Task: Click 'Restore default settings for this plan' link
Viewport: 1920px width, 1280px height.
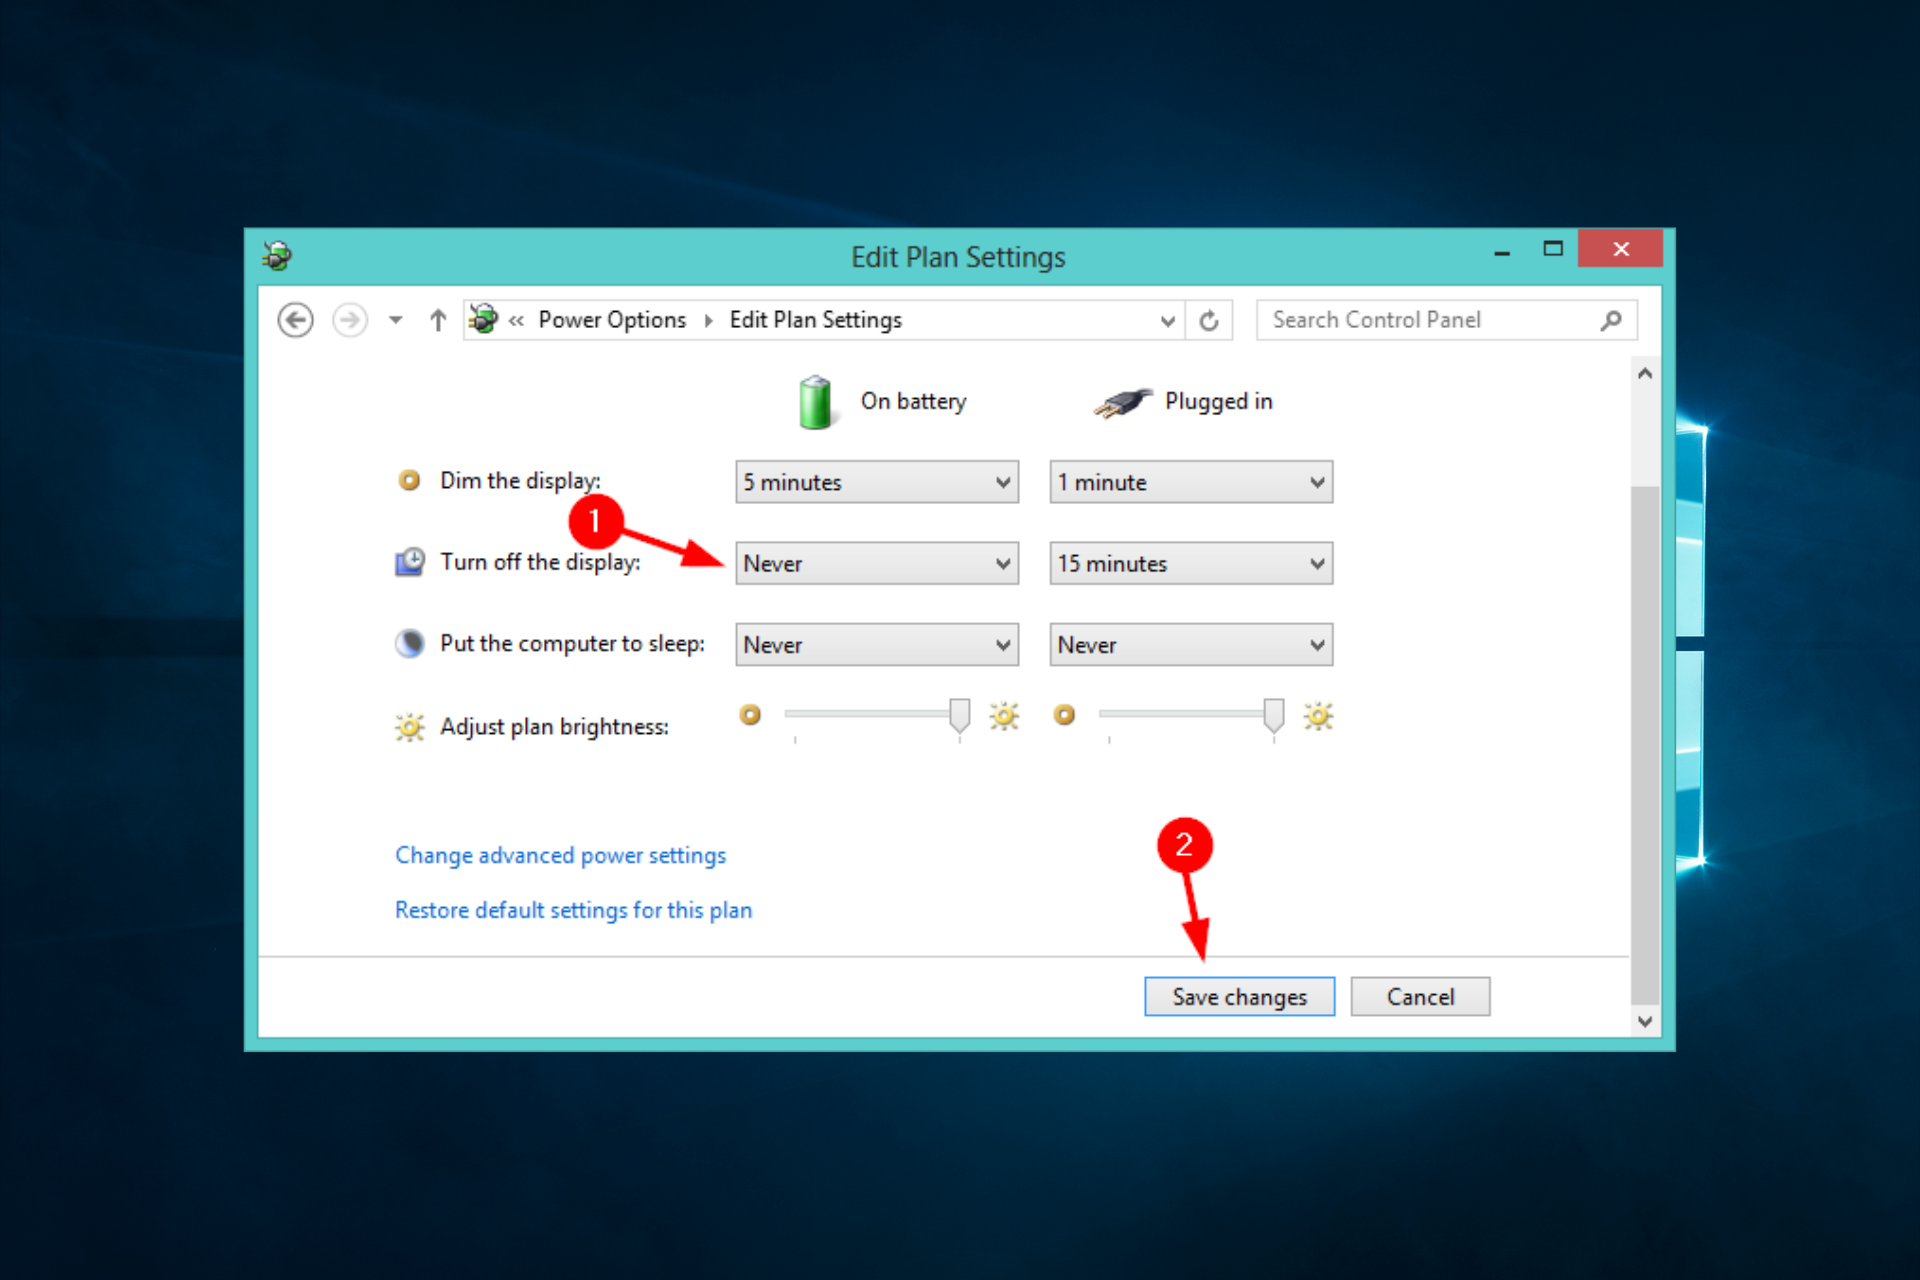Action: click(571, 907)
